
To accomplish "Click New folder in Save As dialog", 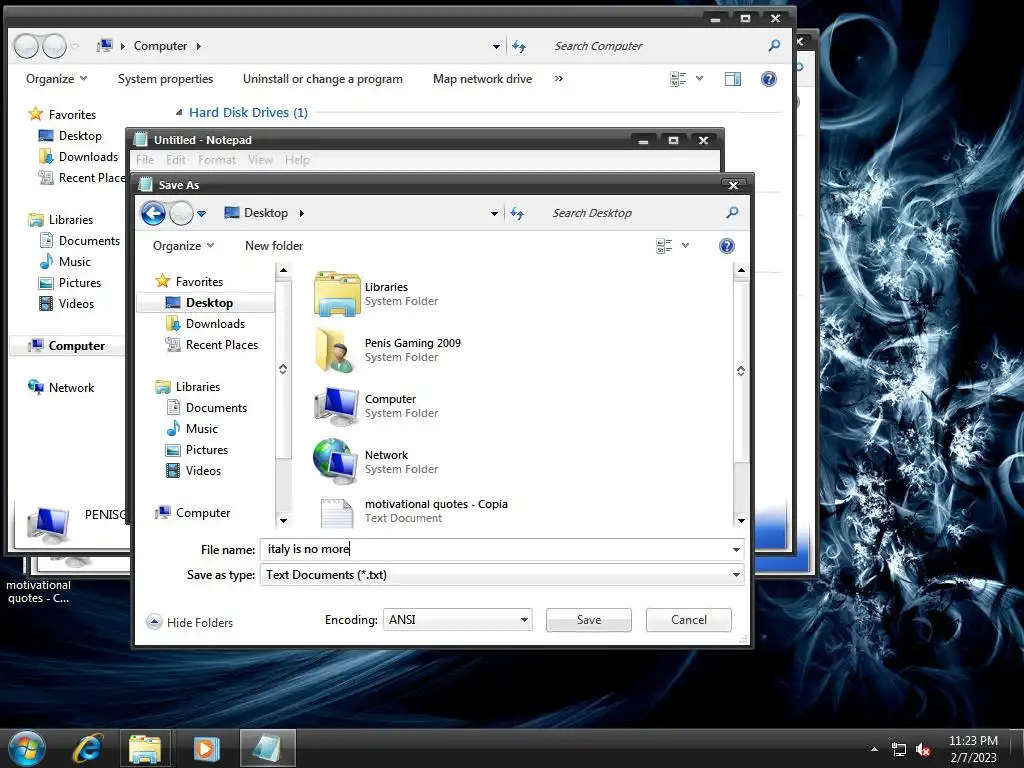I will (x=274, y=246).
